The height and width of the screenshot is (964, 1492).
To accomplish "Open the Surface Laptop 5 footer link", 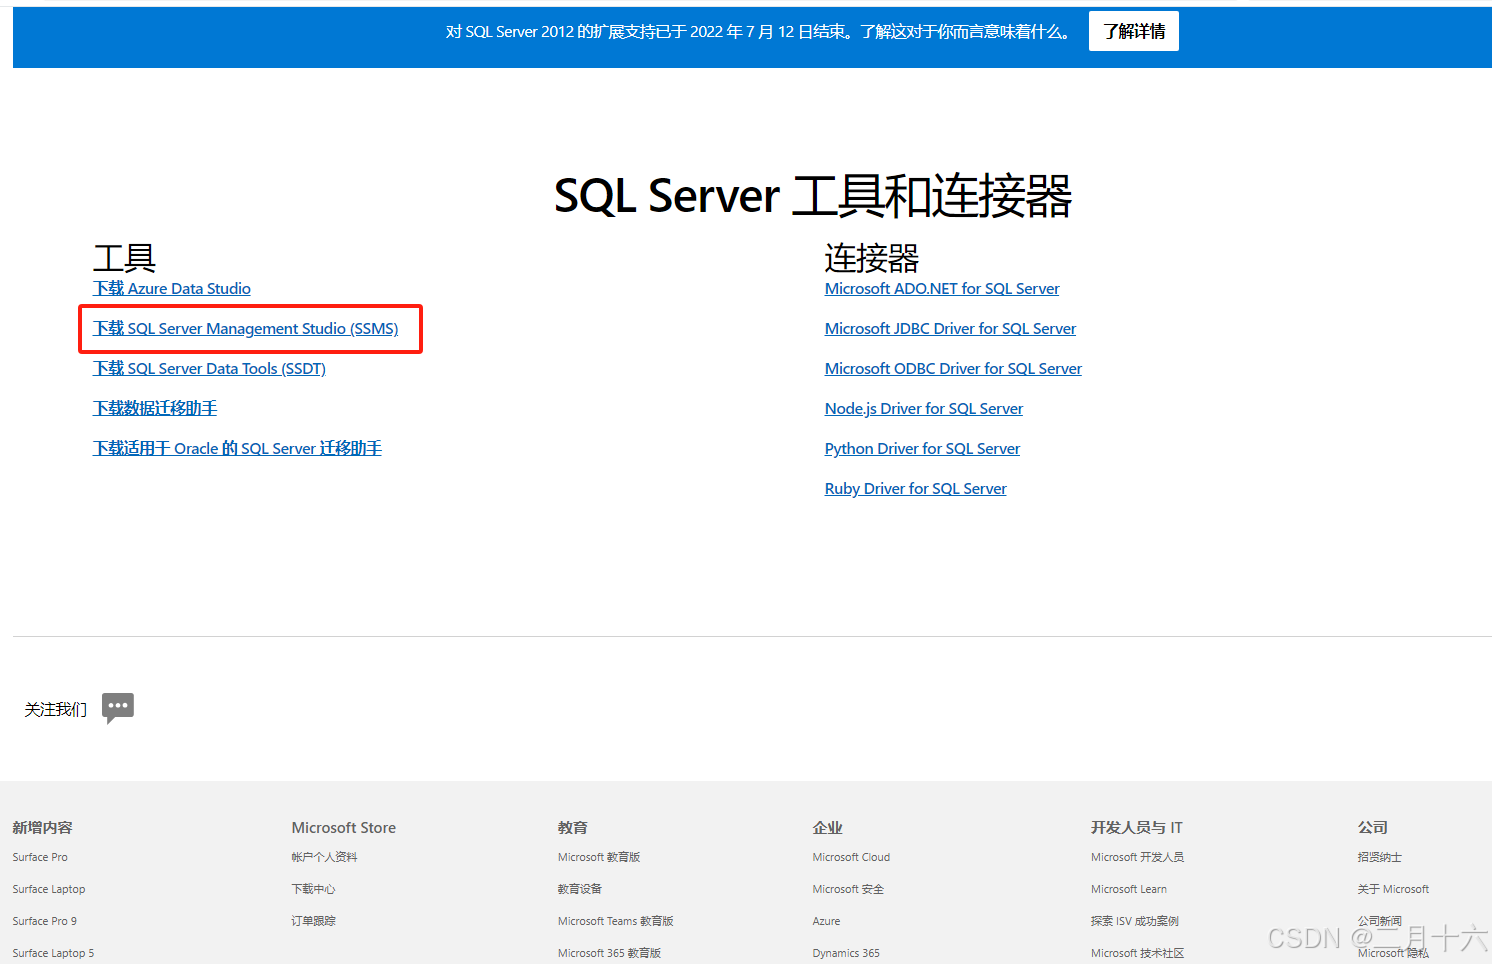I will 53,953.
